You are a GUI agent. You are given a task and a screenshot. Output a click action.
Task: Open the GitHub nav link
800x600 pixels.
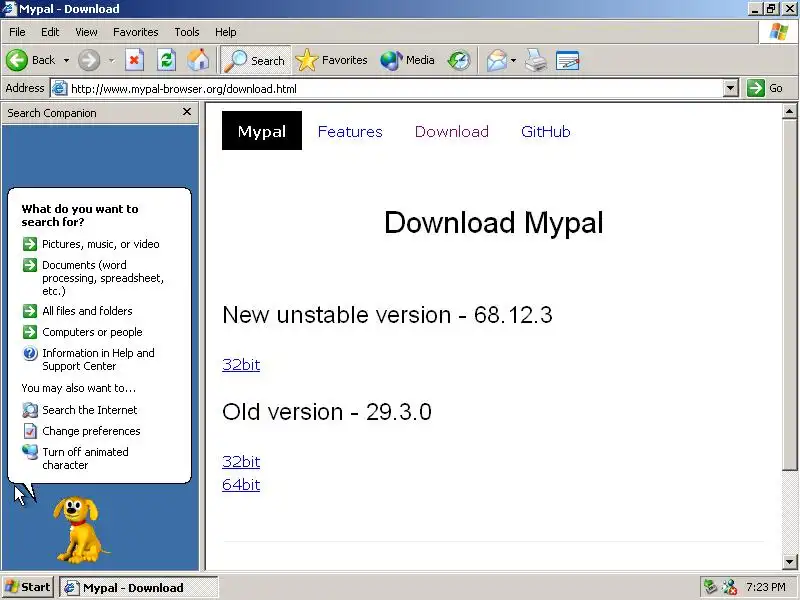[545, 132]
